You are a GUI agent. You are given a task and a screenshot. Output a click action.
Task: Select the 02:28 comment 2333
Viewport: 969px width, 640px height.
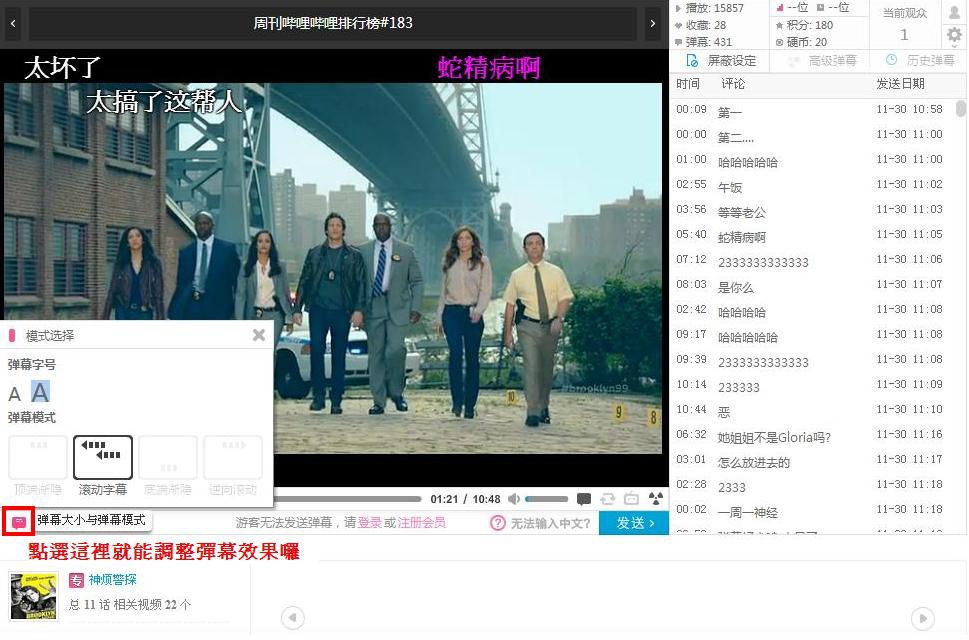pyautogui.click(x=812, y=486)
